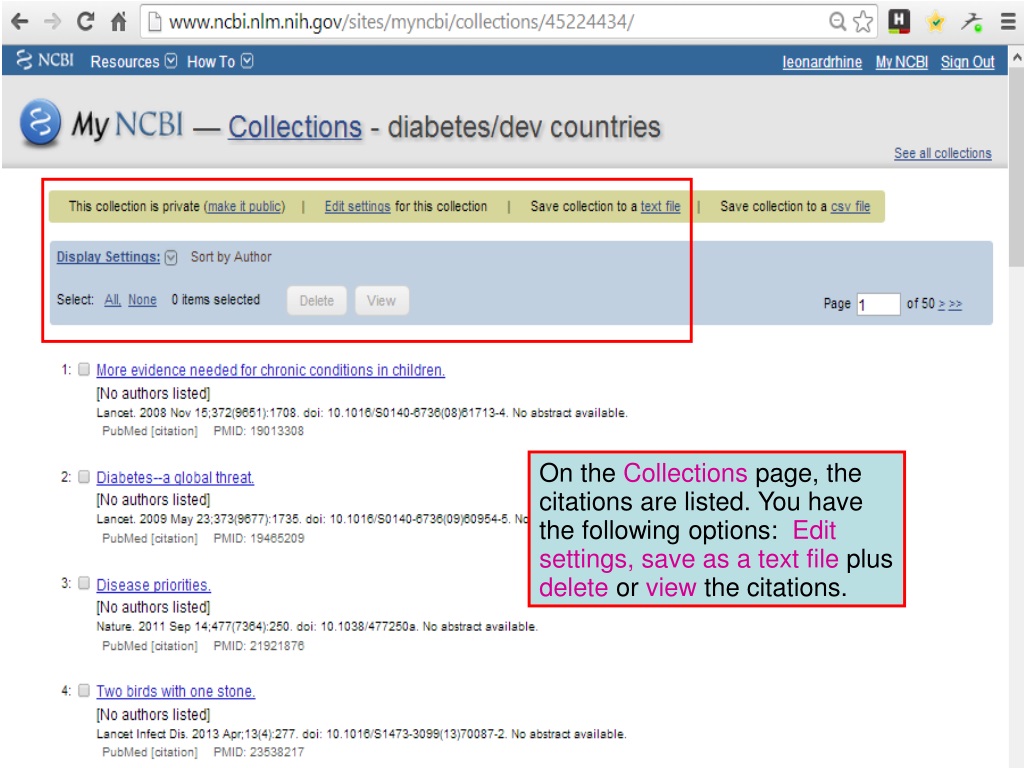
Task: Jump to last page with double arrow
Action: click(x=955, y=304)
